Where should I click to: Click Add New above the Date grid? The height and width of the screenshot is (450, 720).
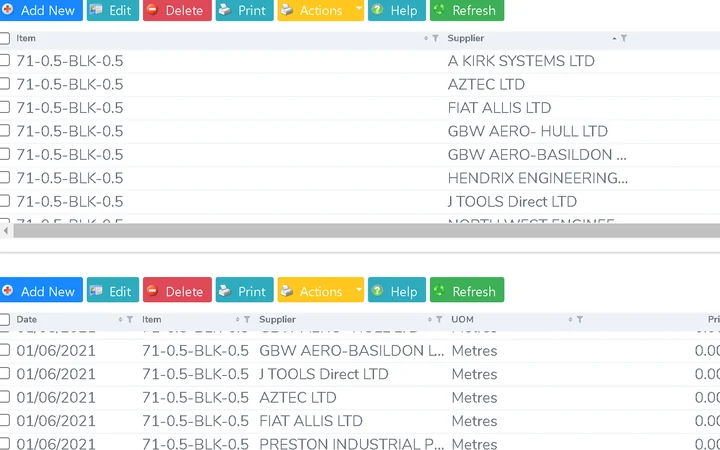click(x=41, y=290)
